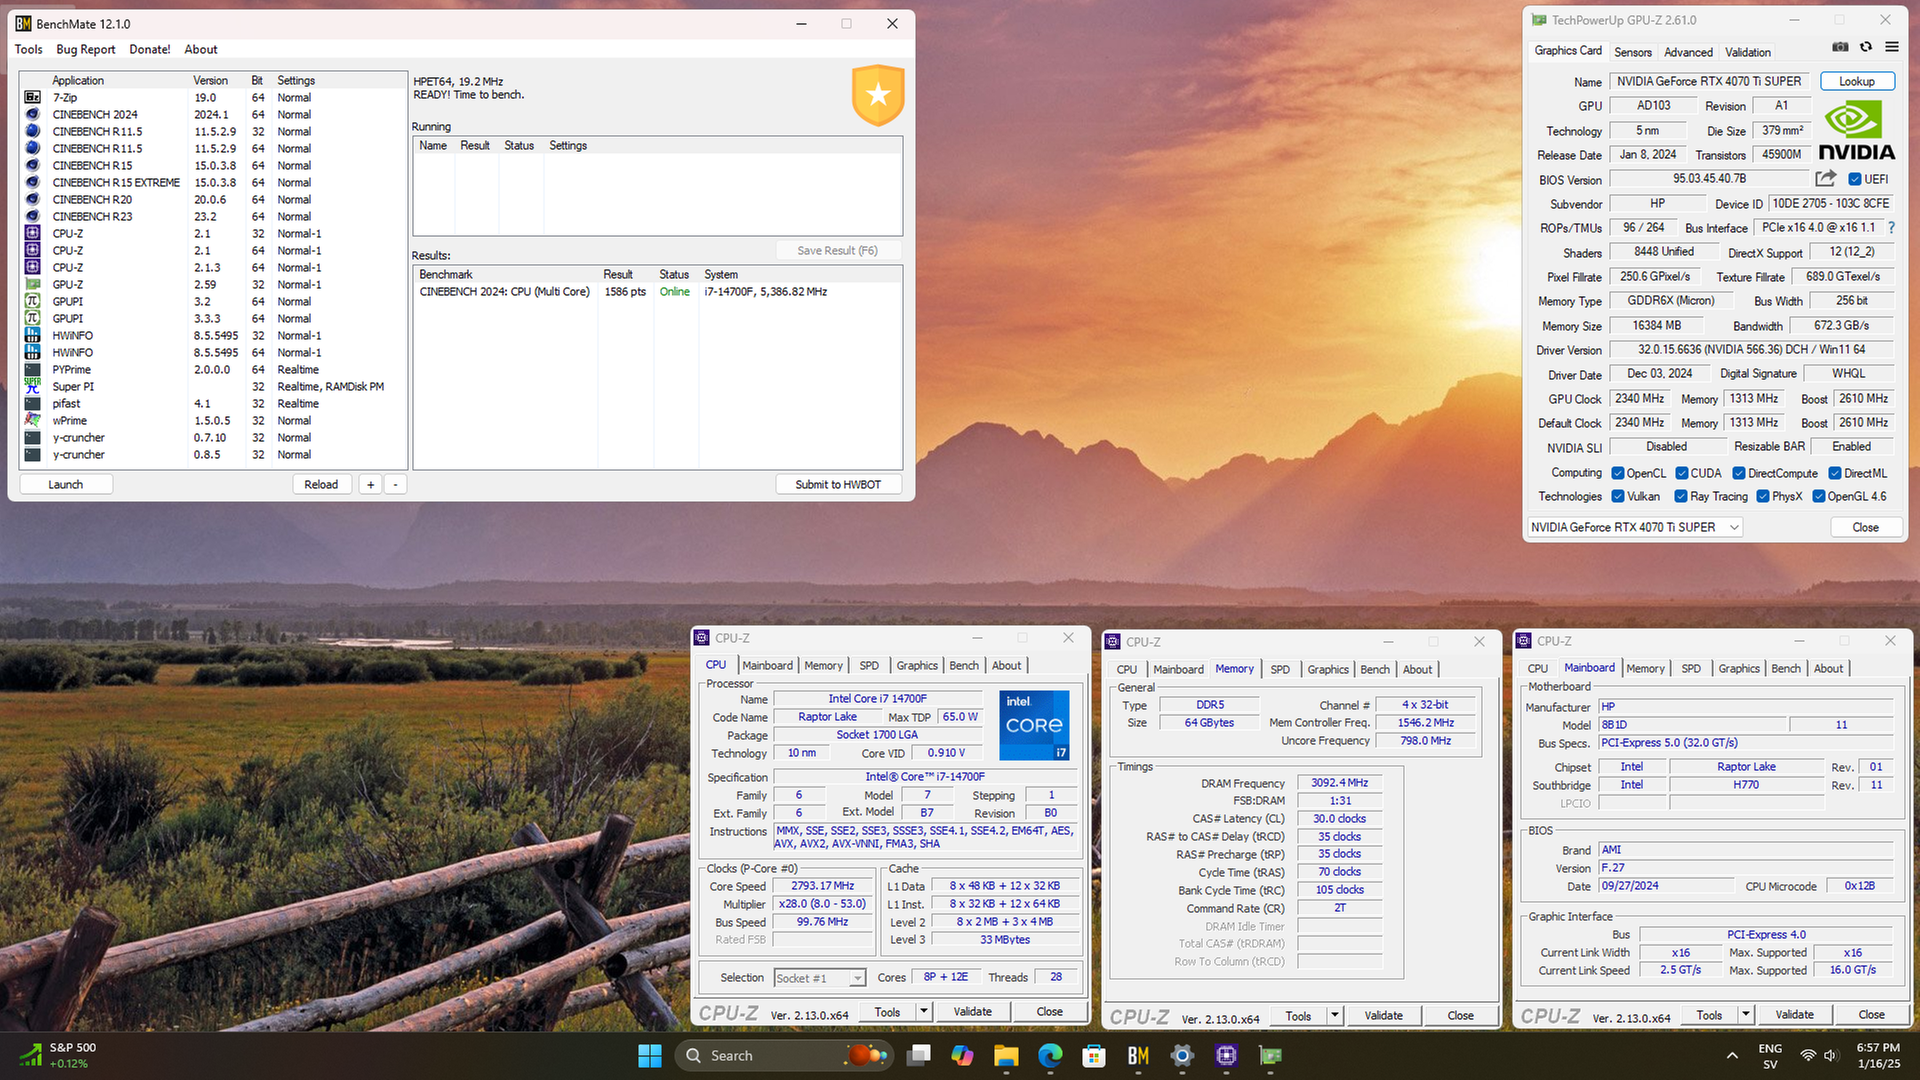Open BenchMate Tools menu
Image resolution: width=1920 pixels, height=1080 pixels.
tap(28, 49)
